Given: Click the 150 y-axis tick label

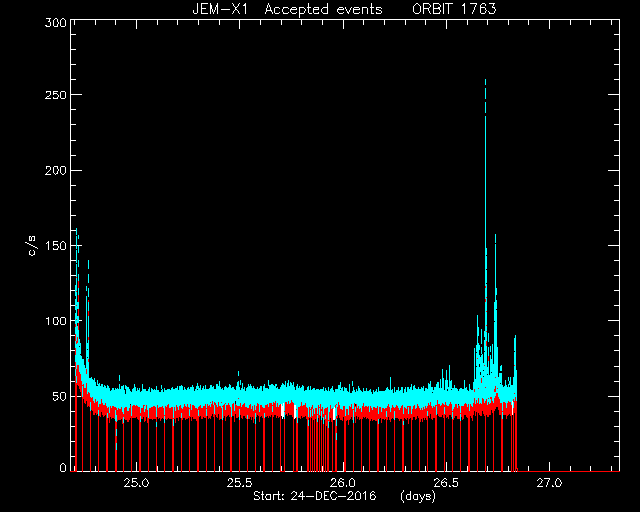Looking at the screenshot, I should [56, 246].
